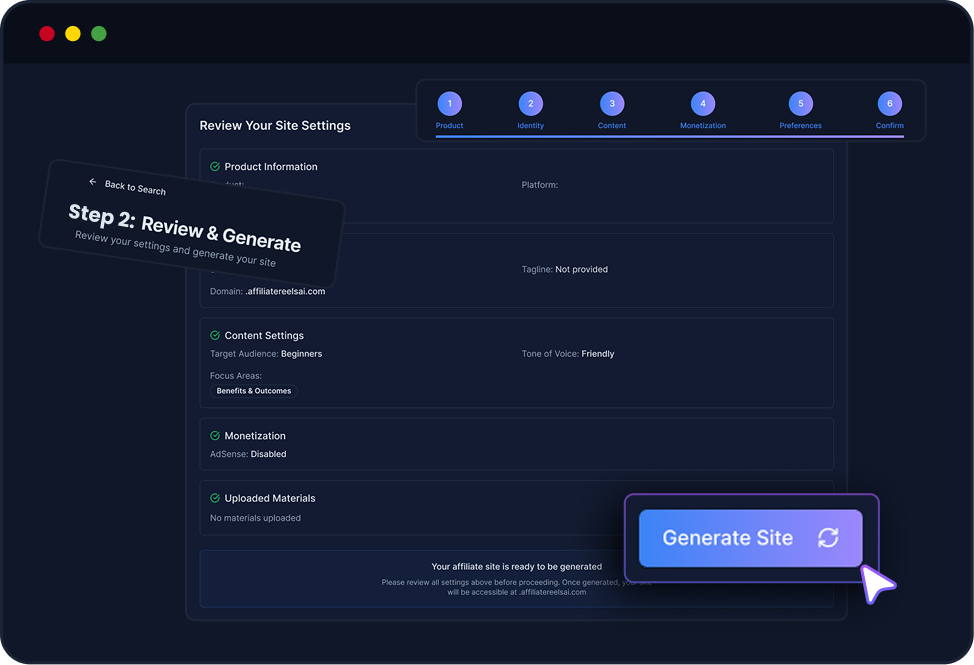Click the Monetization label in stepper
The height and width of the screenshot is (665, 974).
[702, 126]
